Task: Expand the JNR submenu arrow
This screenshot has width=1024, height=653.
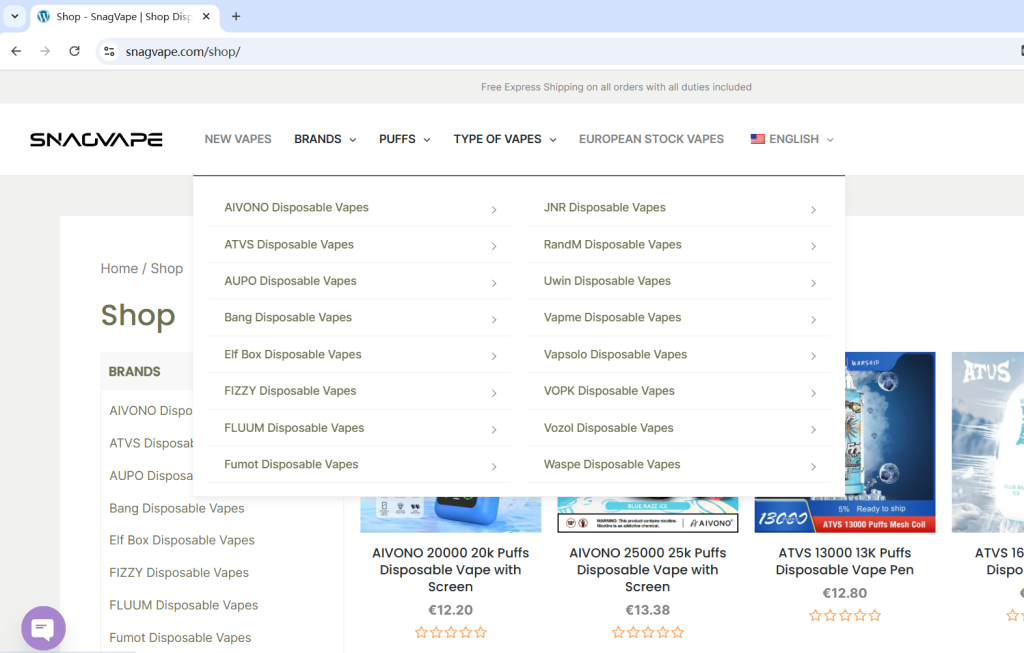Action: click(x=814, y=210)
